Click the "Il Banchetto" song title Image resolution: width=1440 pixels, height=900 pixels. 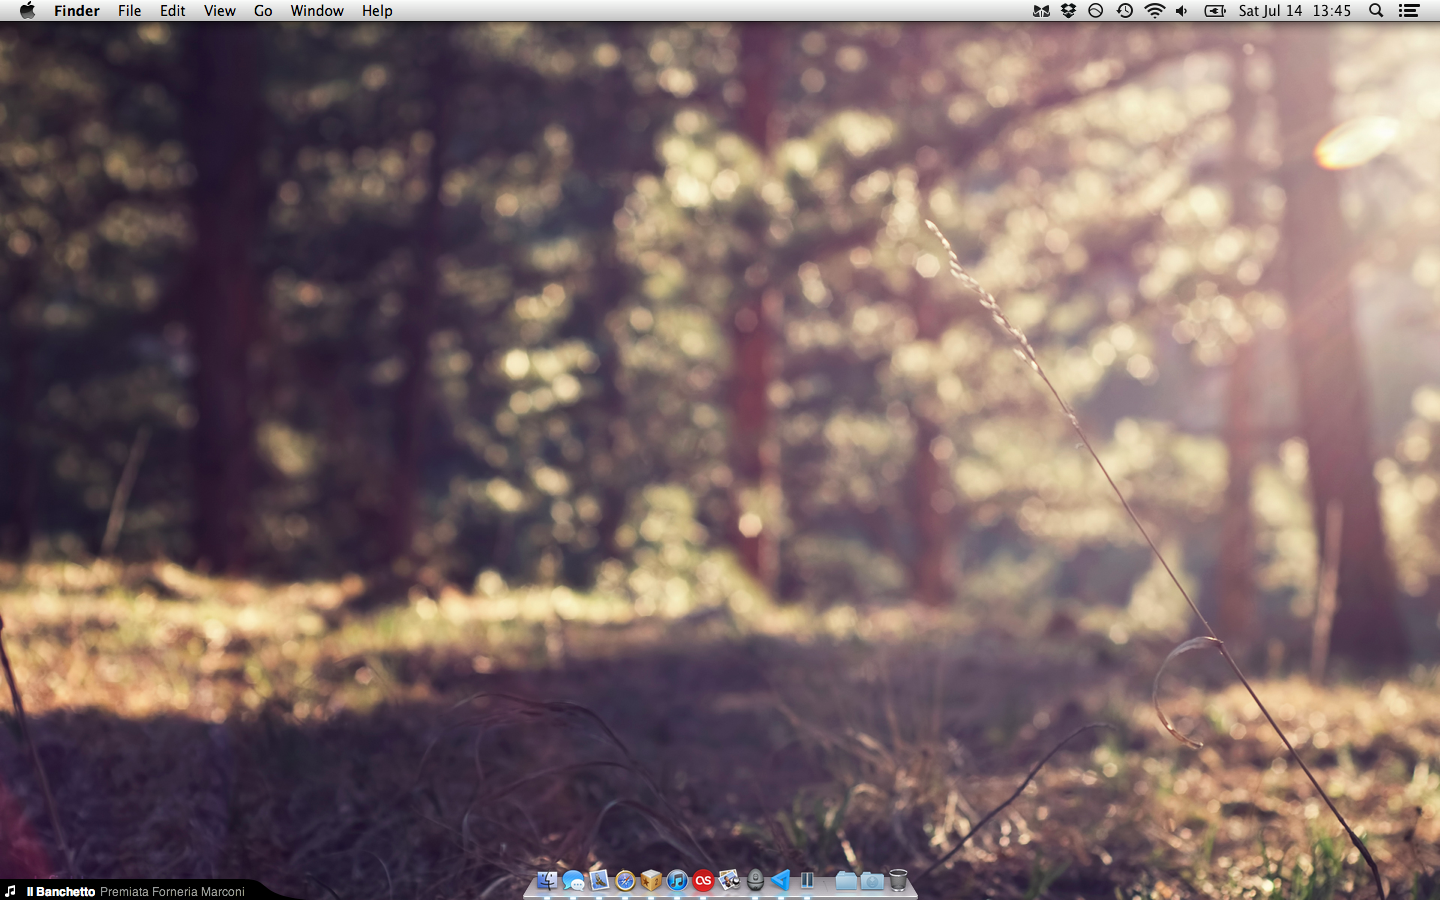tap(61, 892)
